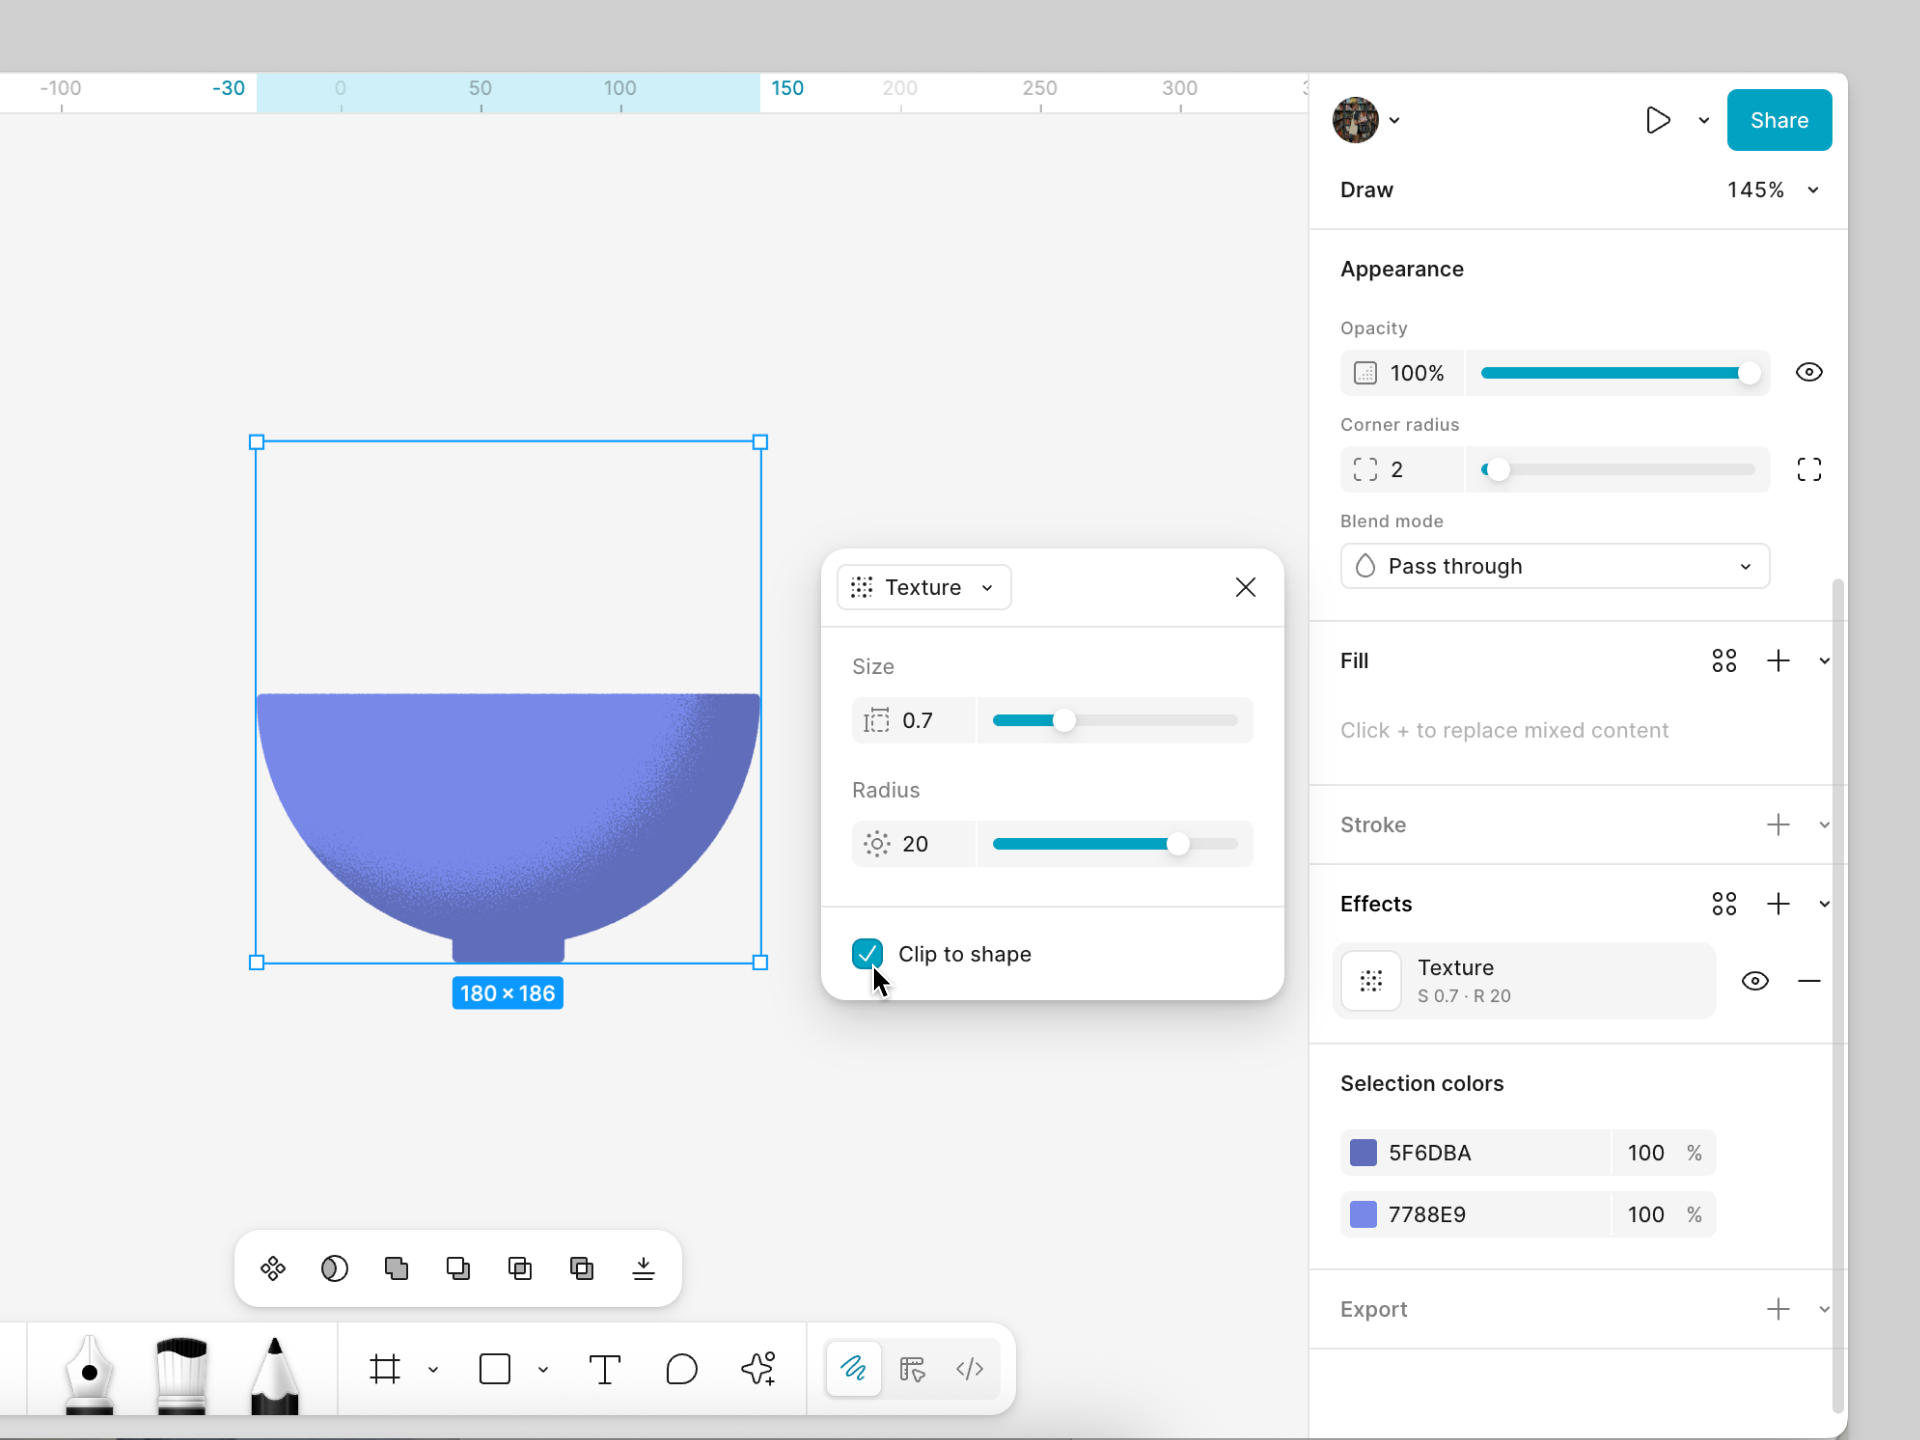This screenshot has height=1440, width=1920.
Task: Add a new stroke
Action: [1778, 825]
